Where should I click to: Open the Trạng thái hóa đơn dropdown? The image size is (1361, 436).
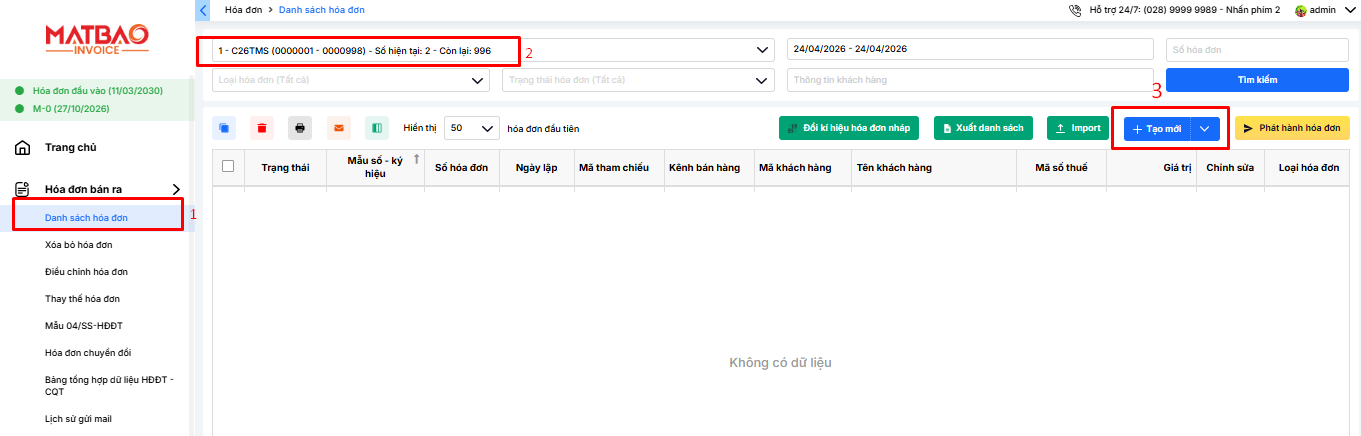(x=638, y=80)
